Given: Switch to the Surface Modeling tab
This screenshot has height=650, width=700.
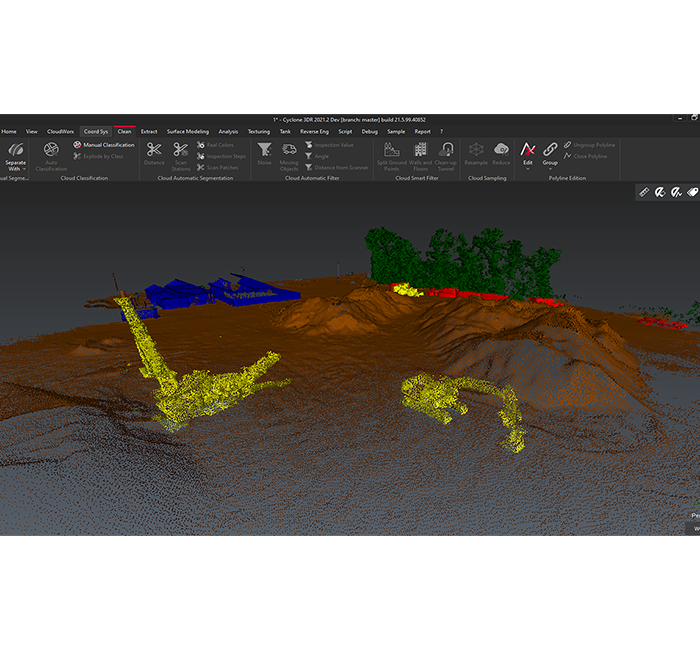Looking at the screenshot, I should 188,131.
